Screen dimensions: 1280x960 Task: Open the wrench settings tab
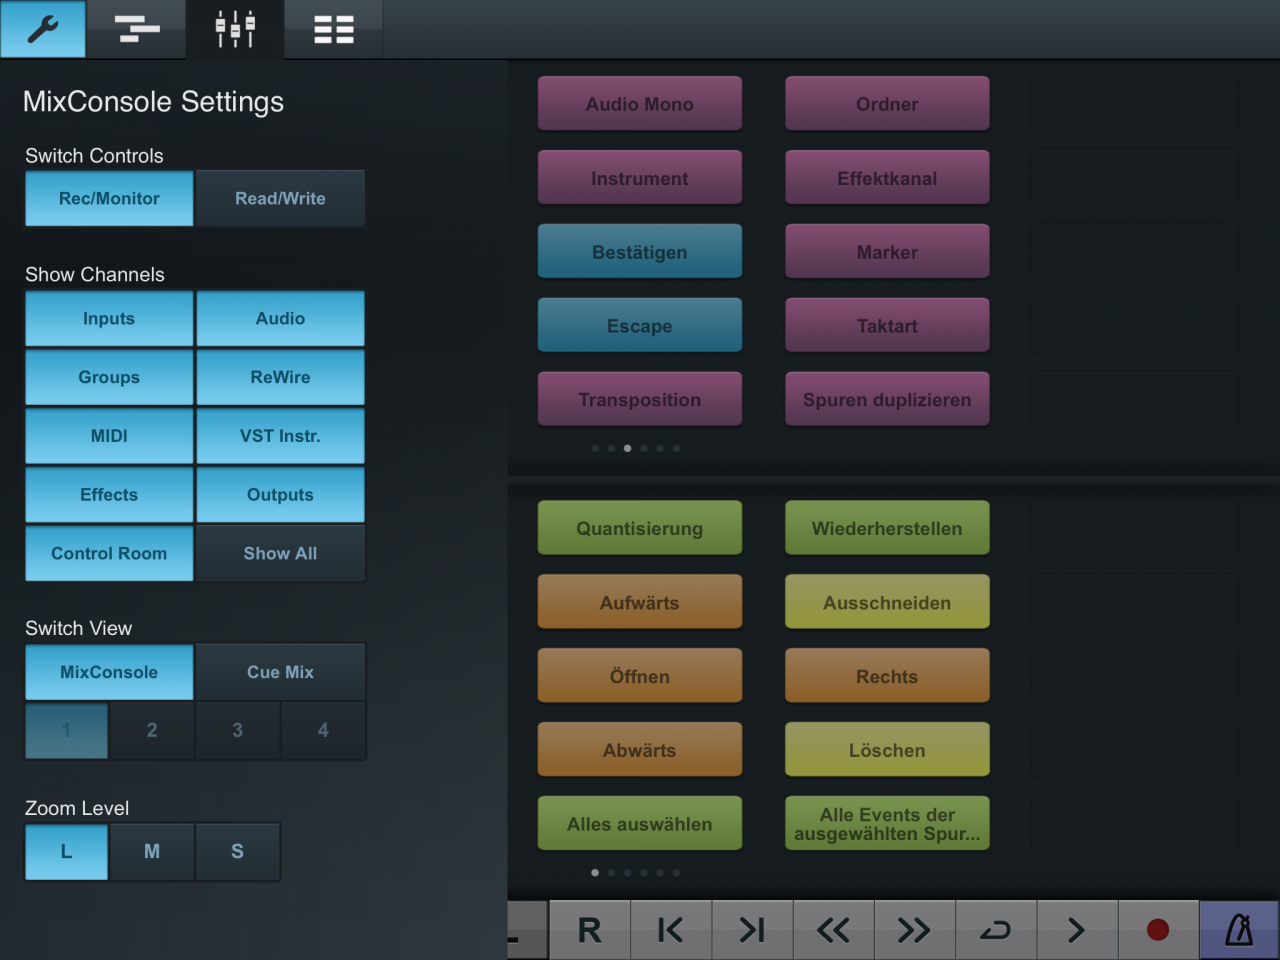pos(43,29)
